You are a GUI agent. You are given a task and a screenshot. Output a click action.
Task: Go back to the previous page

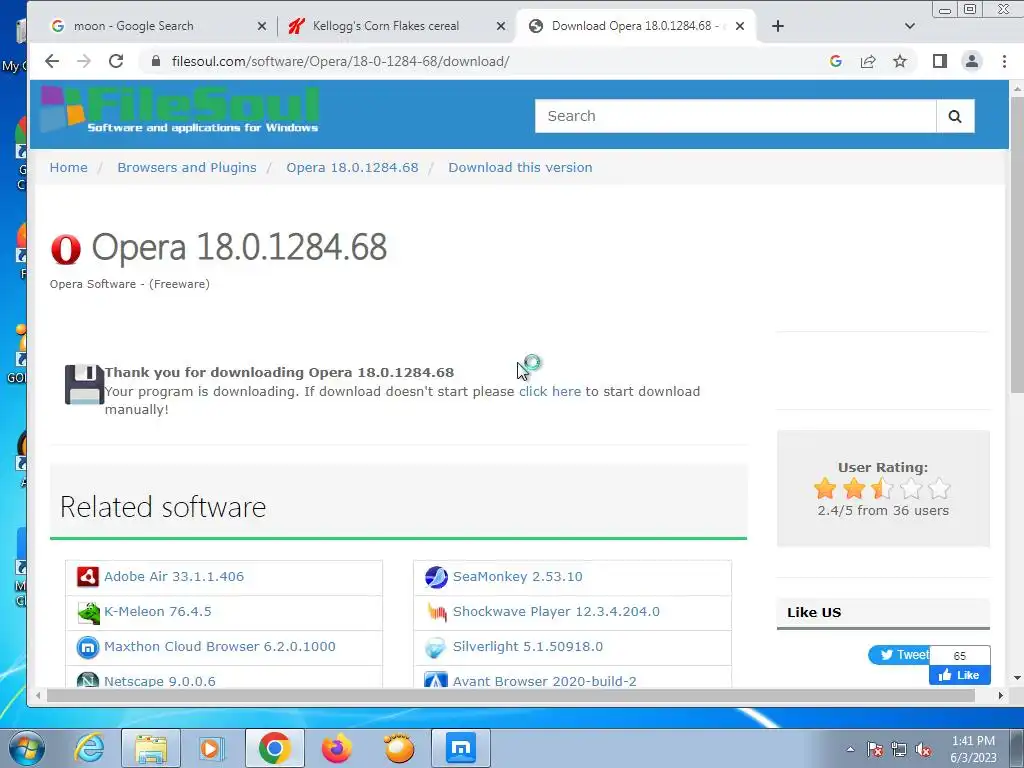tap(52, 61)
